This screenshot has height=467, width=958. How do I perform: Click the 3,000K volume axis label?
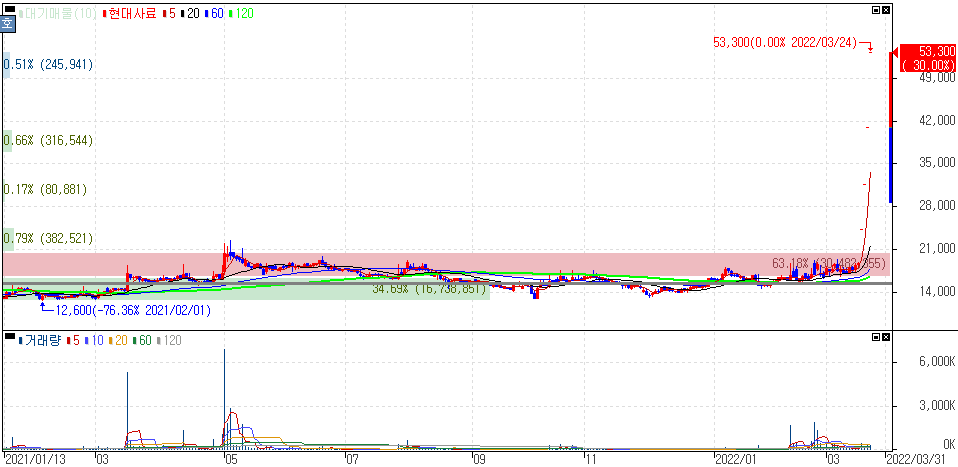(x=936, y=405)
